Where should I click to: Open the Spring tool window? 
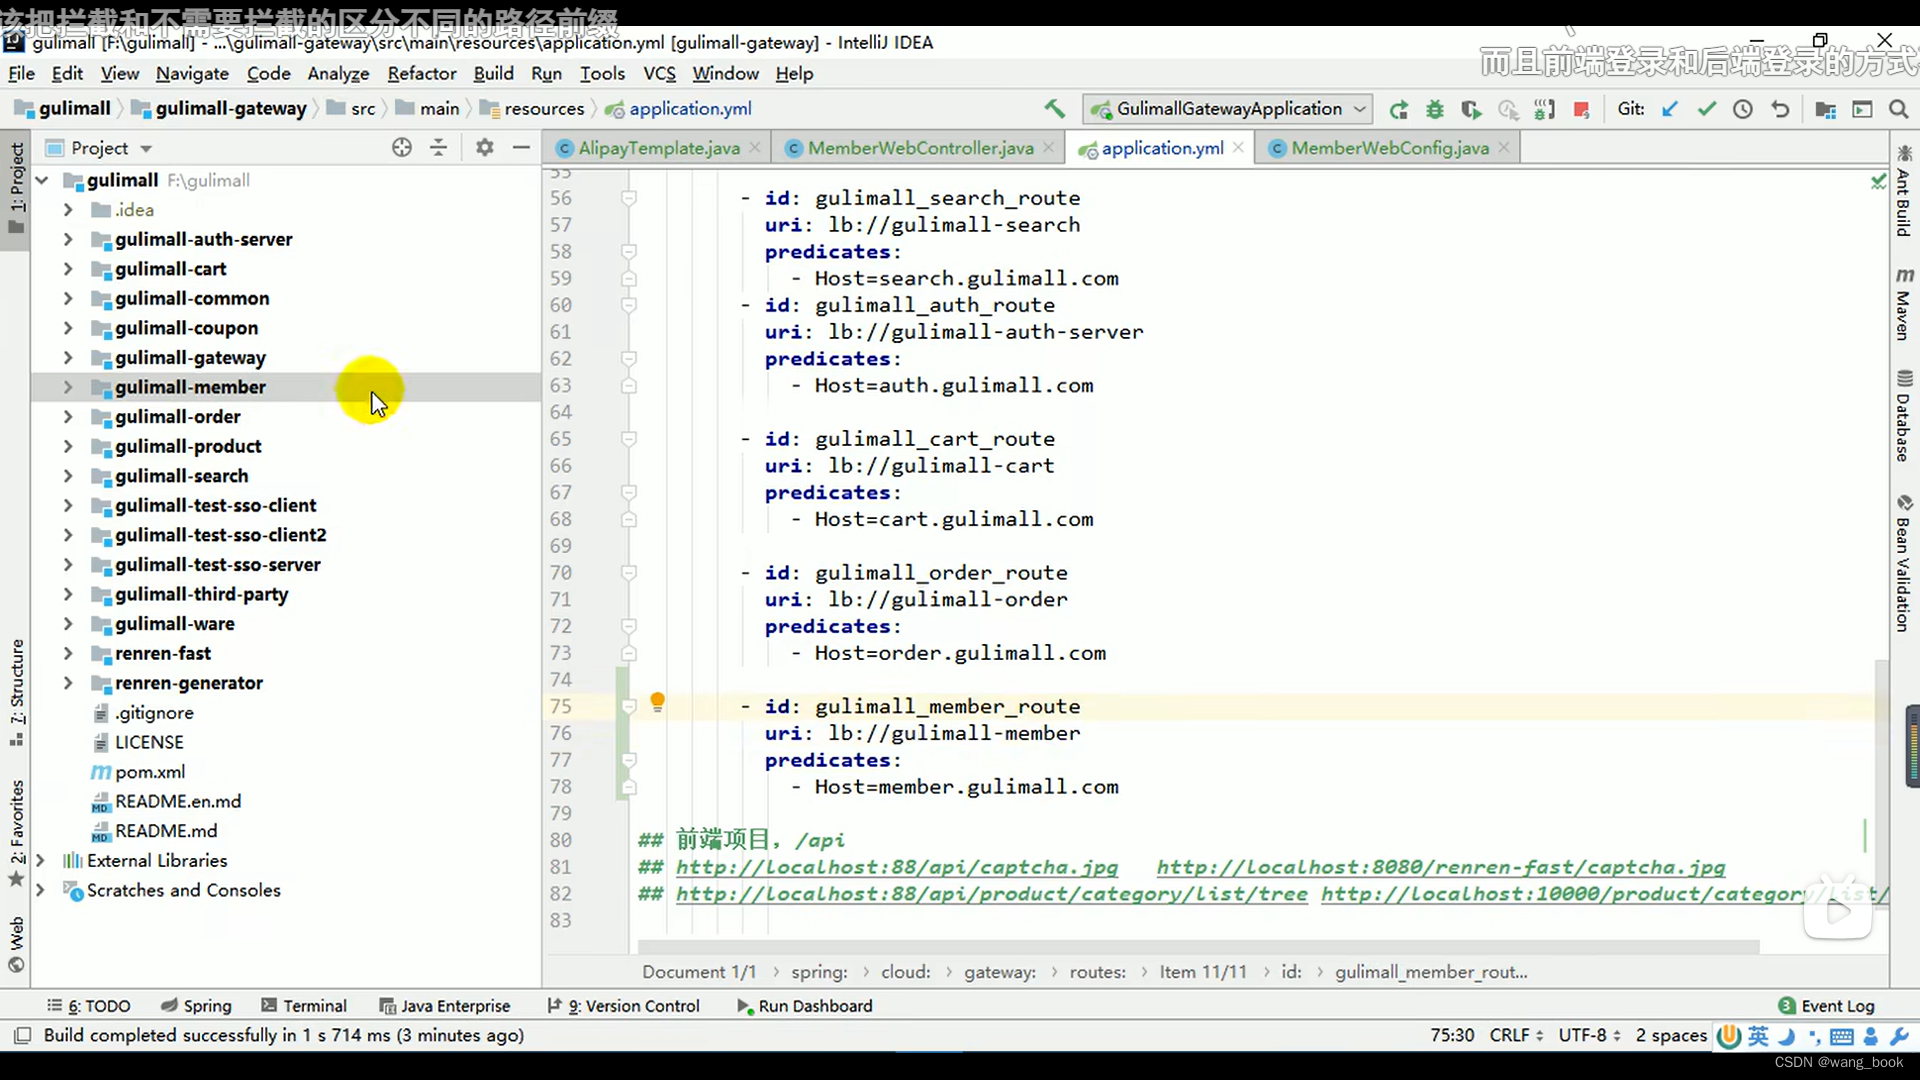(x=196, y=1006)
